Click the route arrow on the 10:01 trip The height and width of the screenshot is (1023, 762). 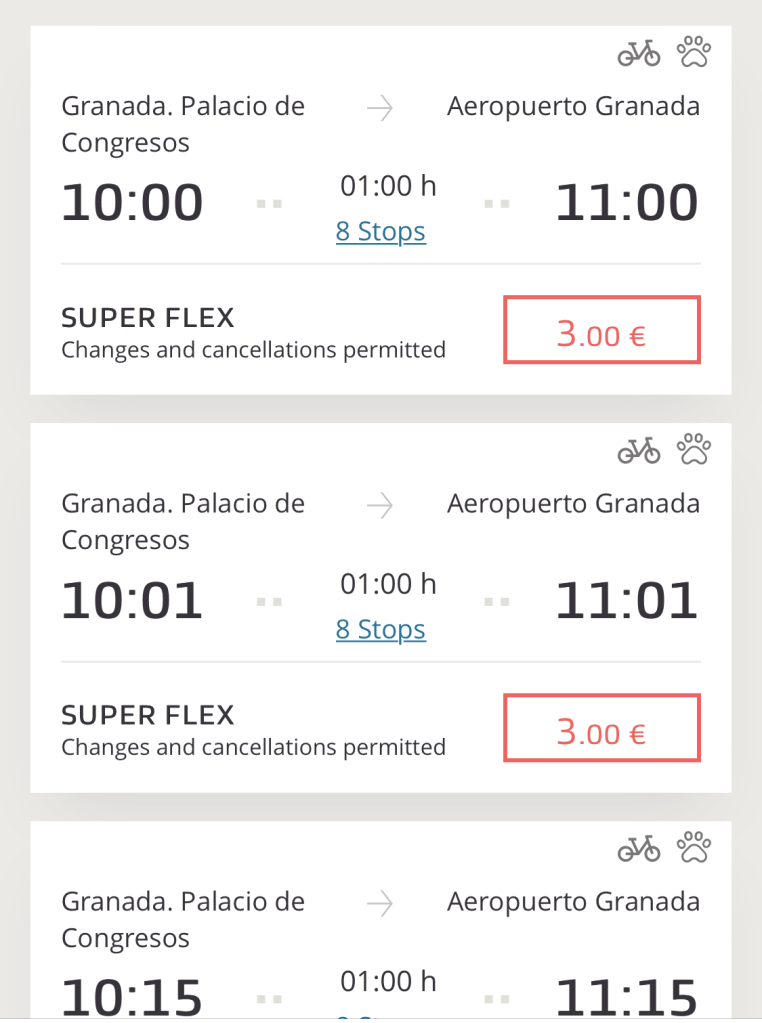(x=380, y=507)
